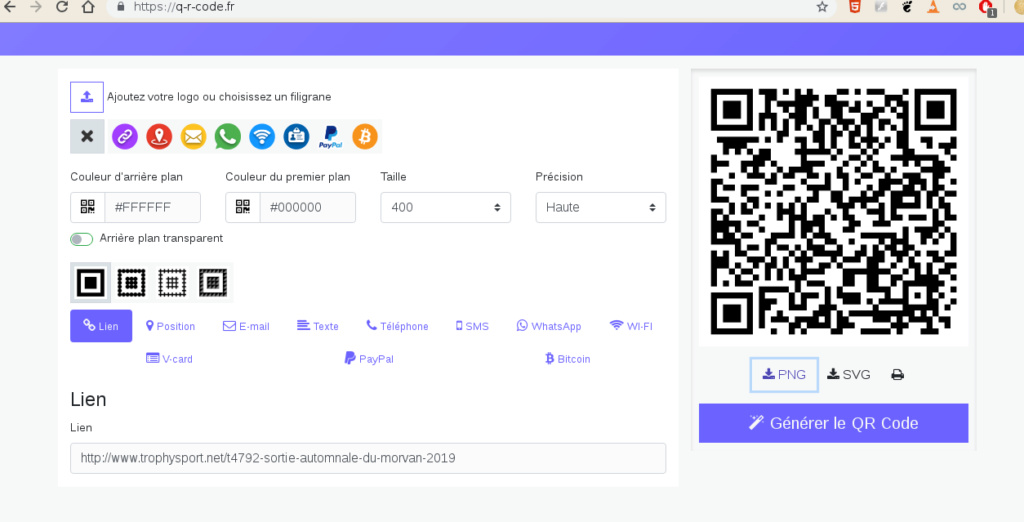Click Générer le QR Code button

click(x=833, y=423)
